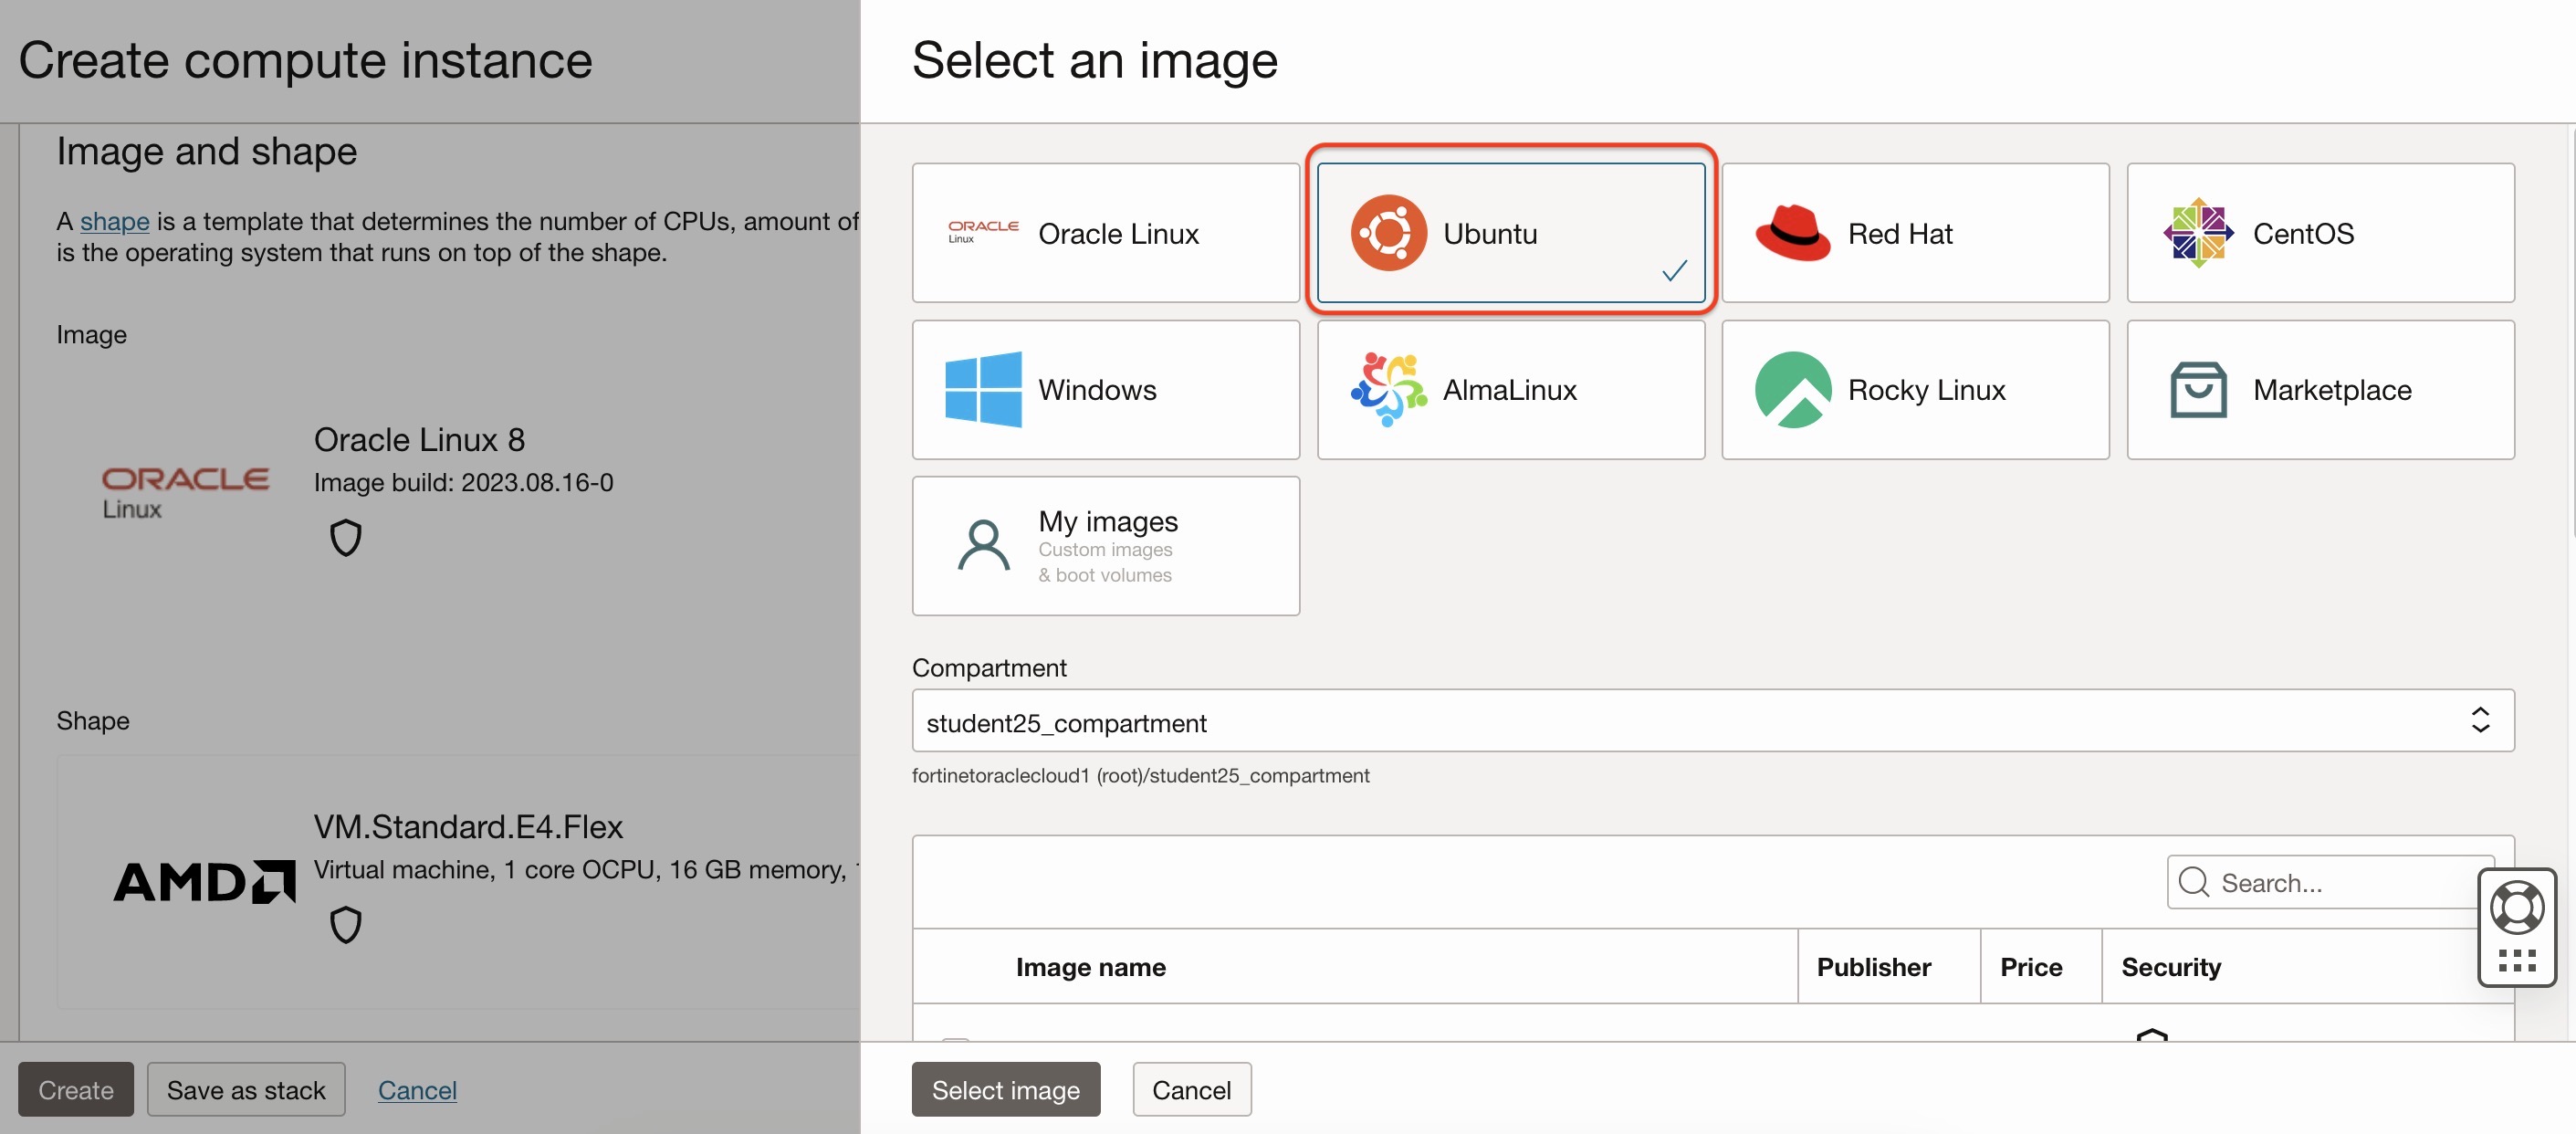Open My images custom images card
Viewport: 2576px width, 1134px height.
point(1105,546)
